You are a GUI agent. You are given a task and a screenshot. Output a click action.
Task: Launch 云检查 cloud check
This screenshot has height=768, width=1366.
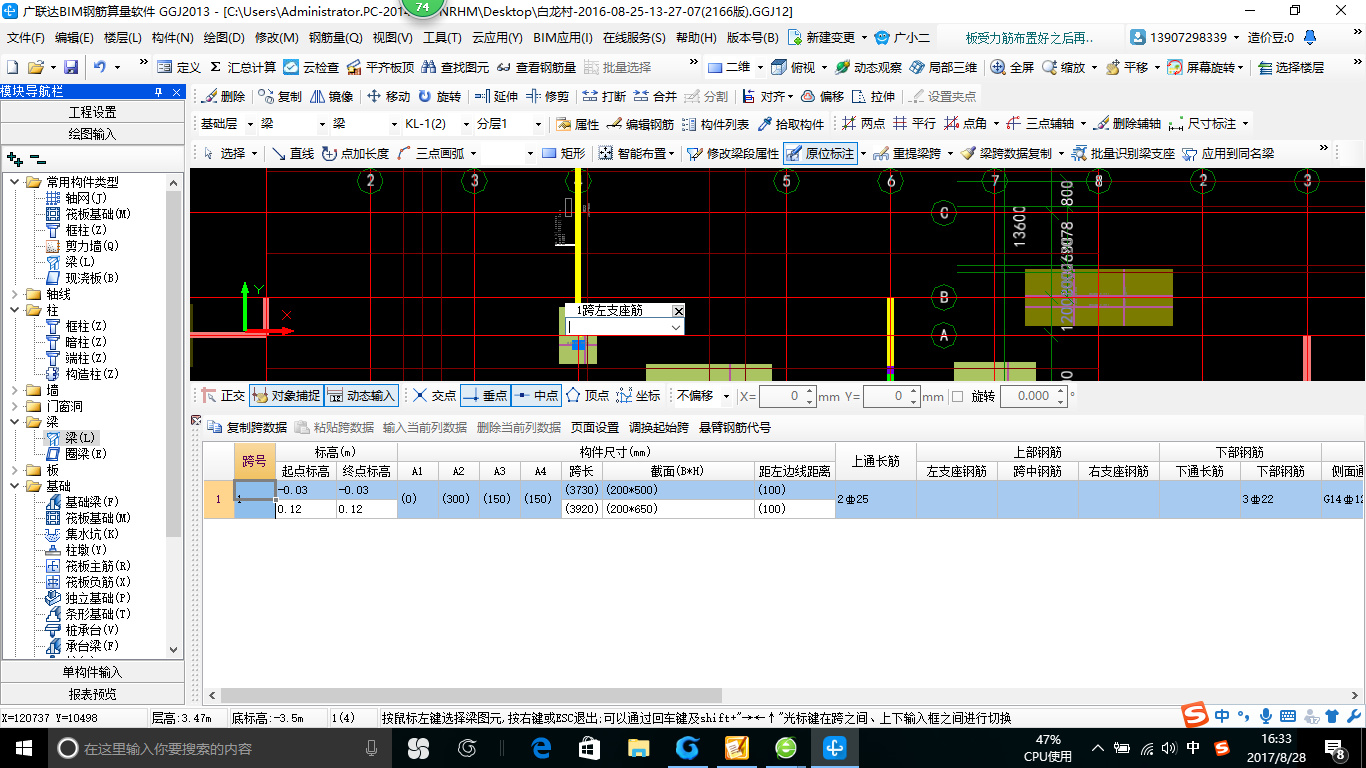pyautogui.click(x=311, y=67)
